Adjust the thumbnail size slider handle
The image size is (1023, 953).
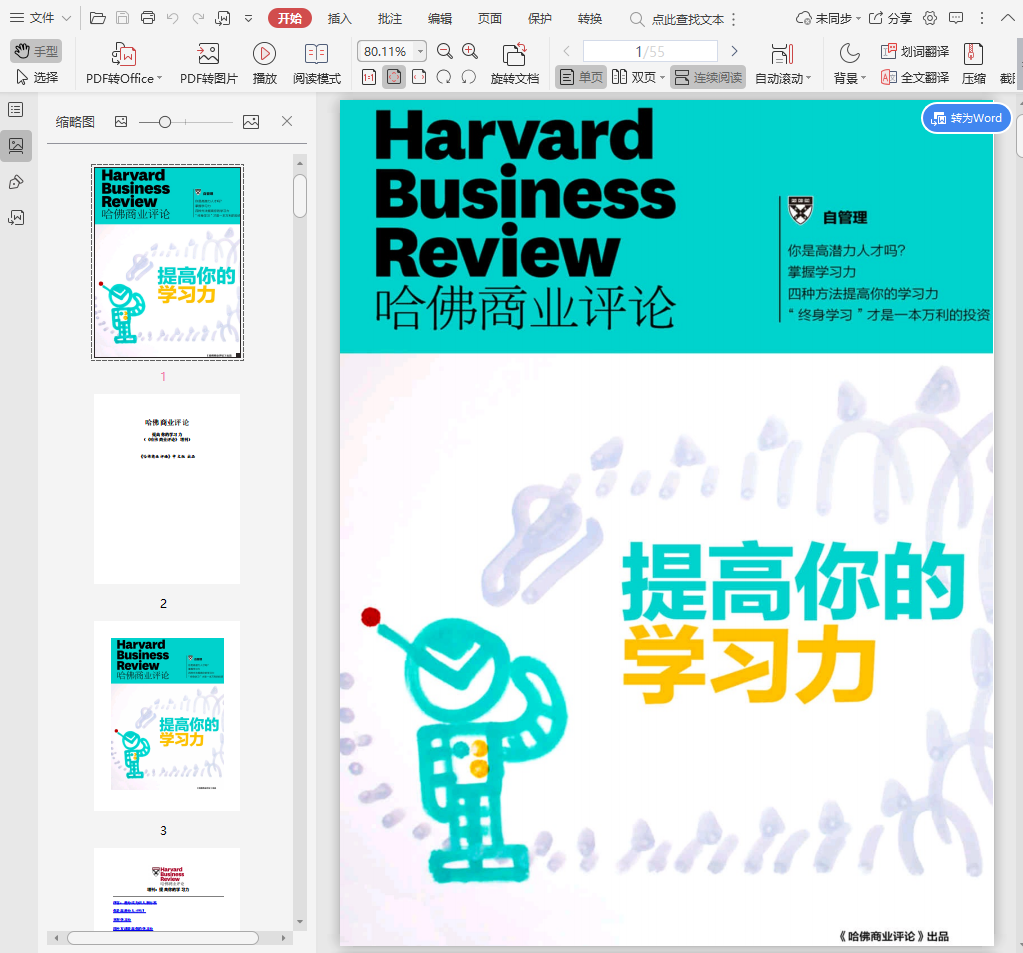coord(165,121)
